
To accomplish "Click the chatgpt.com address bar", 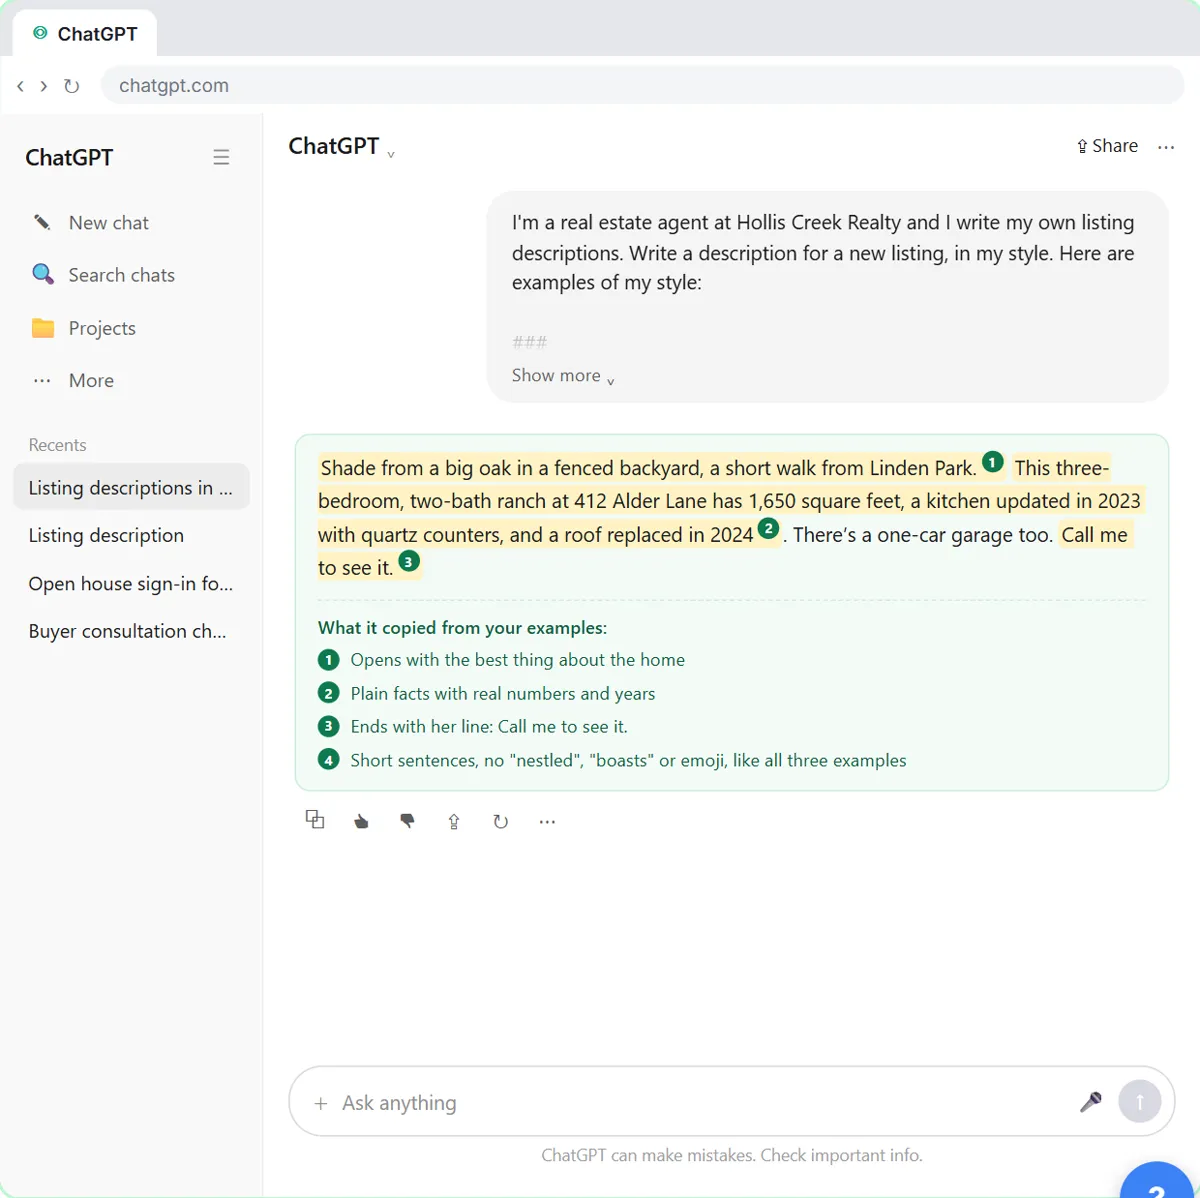I will tap(642, 85).
